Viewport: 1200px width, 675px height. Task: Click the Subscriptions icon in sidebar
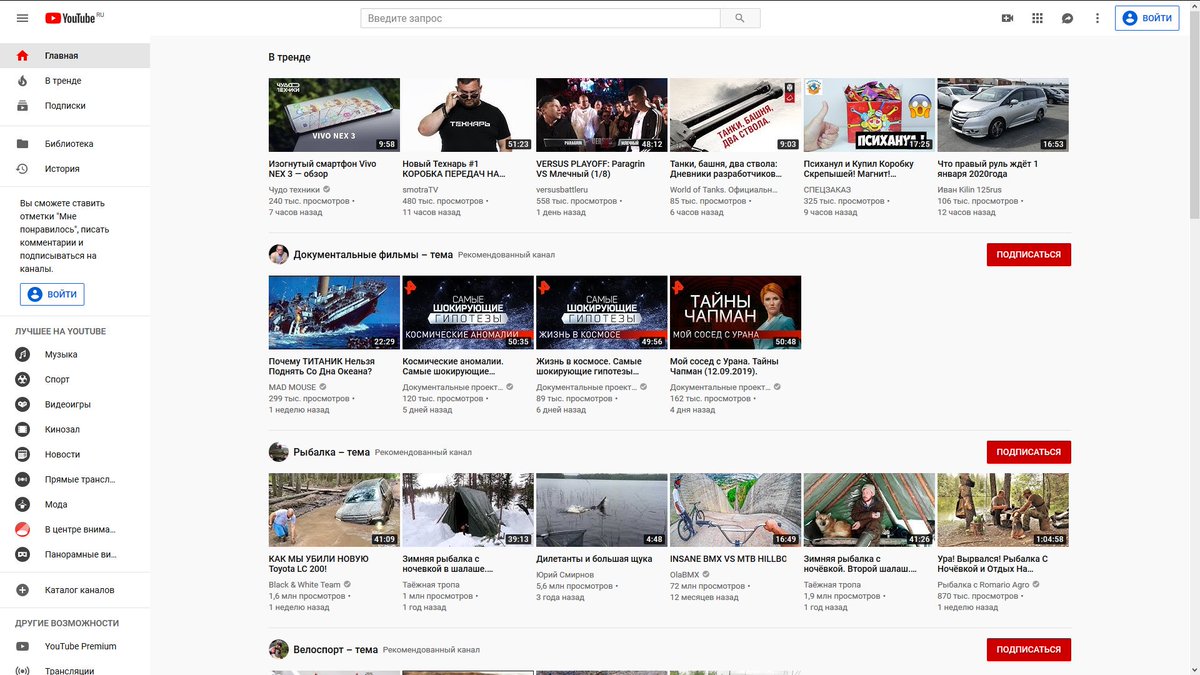coord(22,106)
